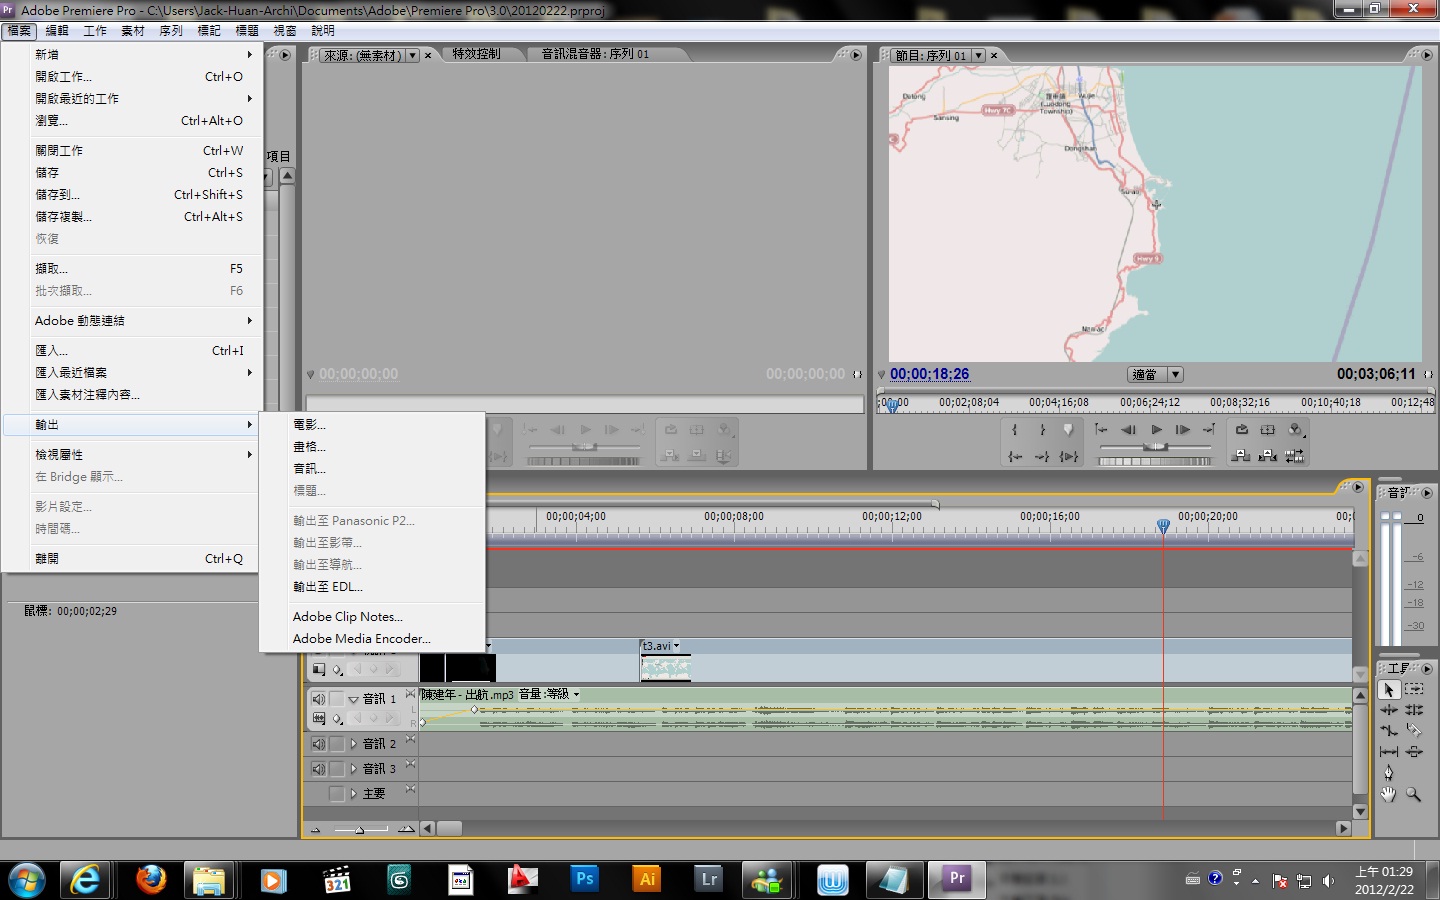Toggle lock box on 音訊 1 track
Screen dimensions: 1440x900
coord(337,699)
